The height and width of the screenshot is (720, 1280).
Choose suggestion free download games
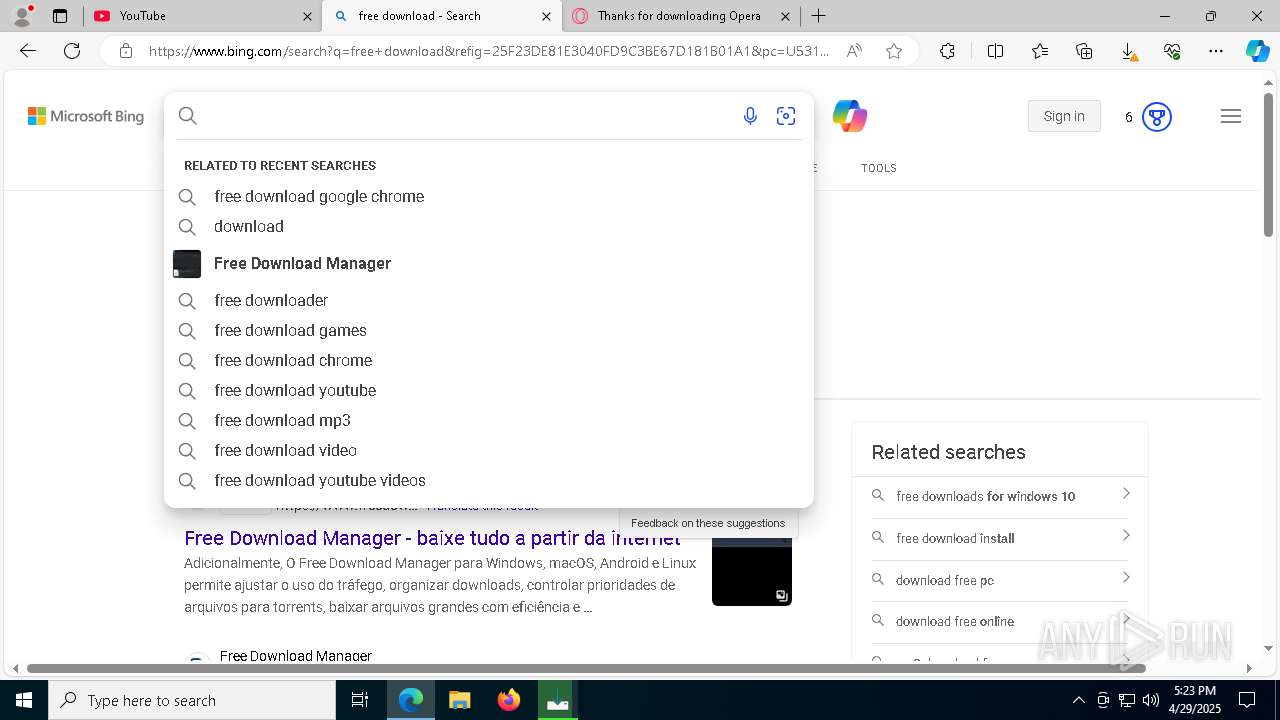click(489, 330)
